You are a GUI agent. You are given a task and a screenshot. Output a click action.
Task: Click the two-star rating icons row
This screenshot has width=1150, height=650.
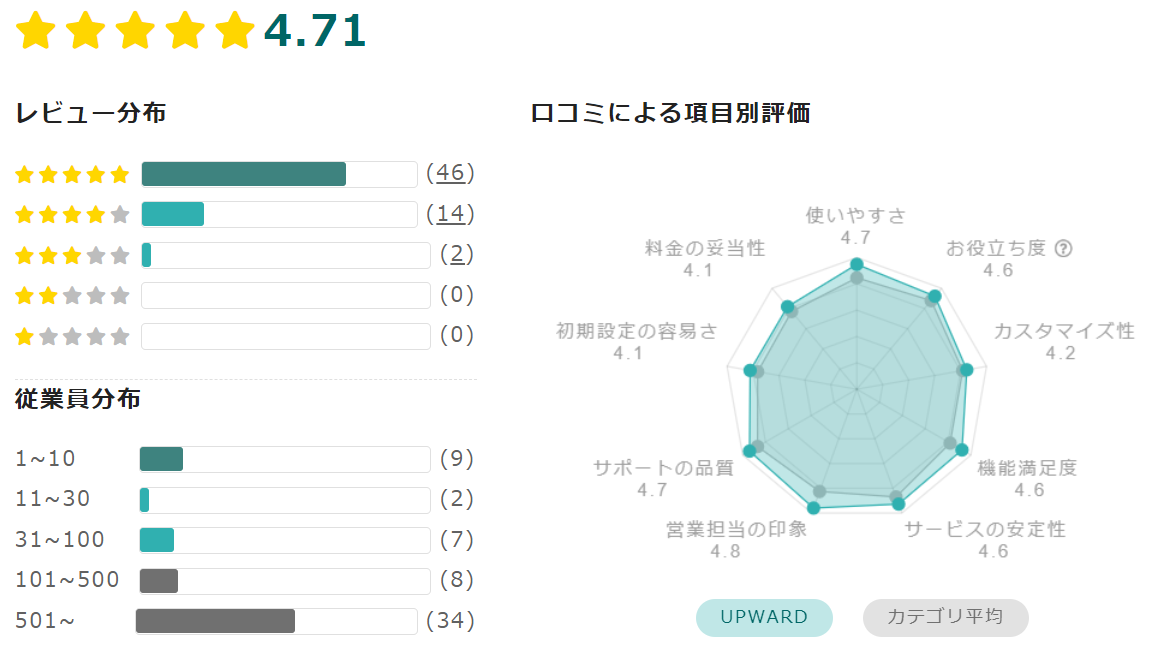pyautogui.click(x=72, y=296)
